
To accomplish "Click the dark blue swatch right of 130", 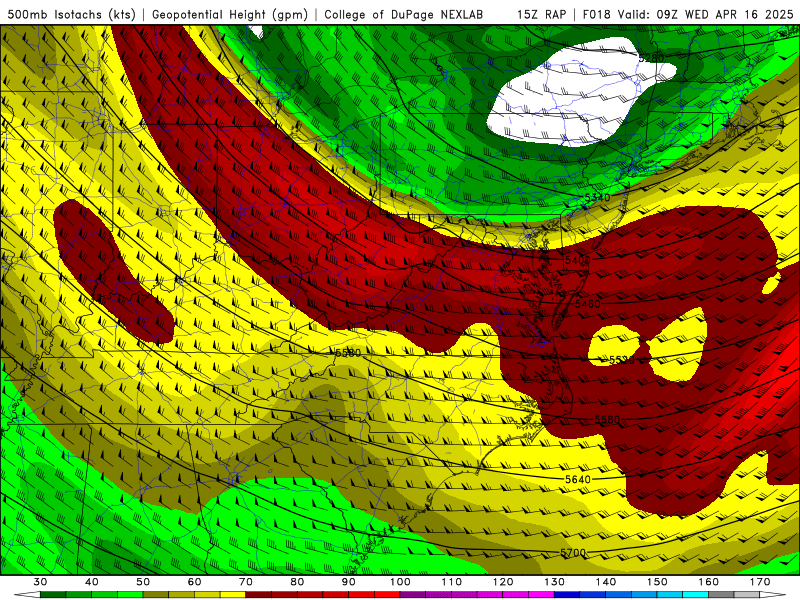I will pyautogui.click(x=567, y=595).
